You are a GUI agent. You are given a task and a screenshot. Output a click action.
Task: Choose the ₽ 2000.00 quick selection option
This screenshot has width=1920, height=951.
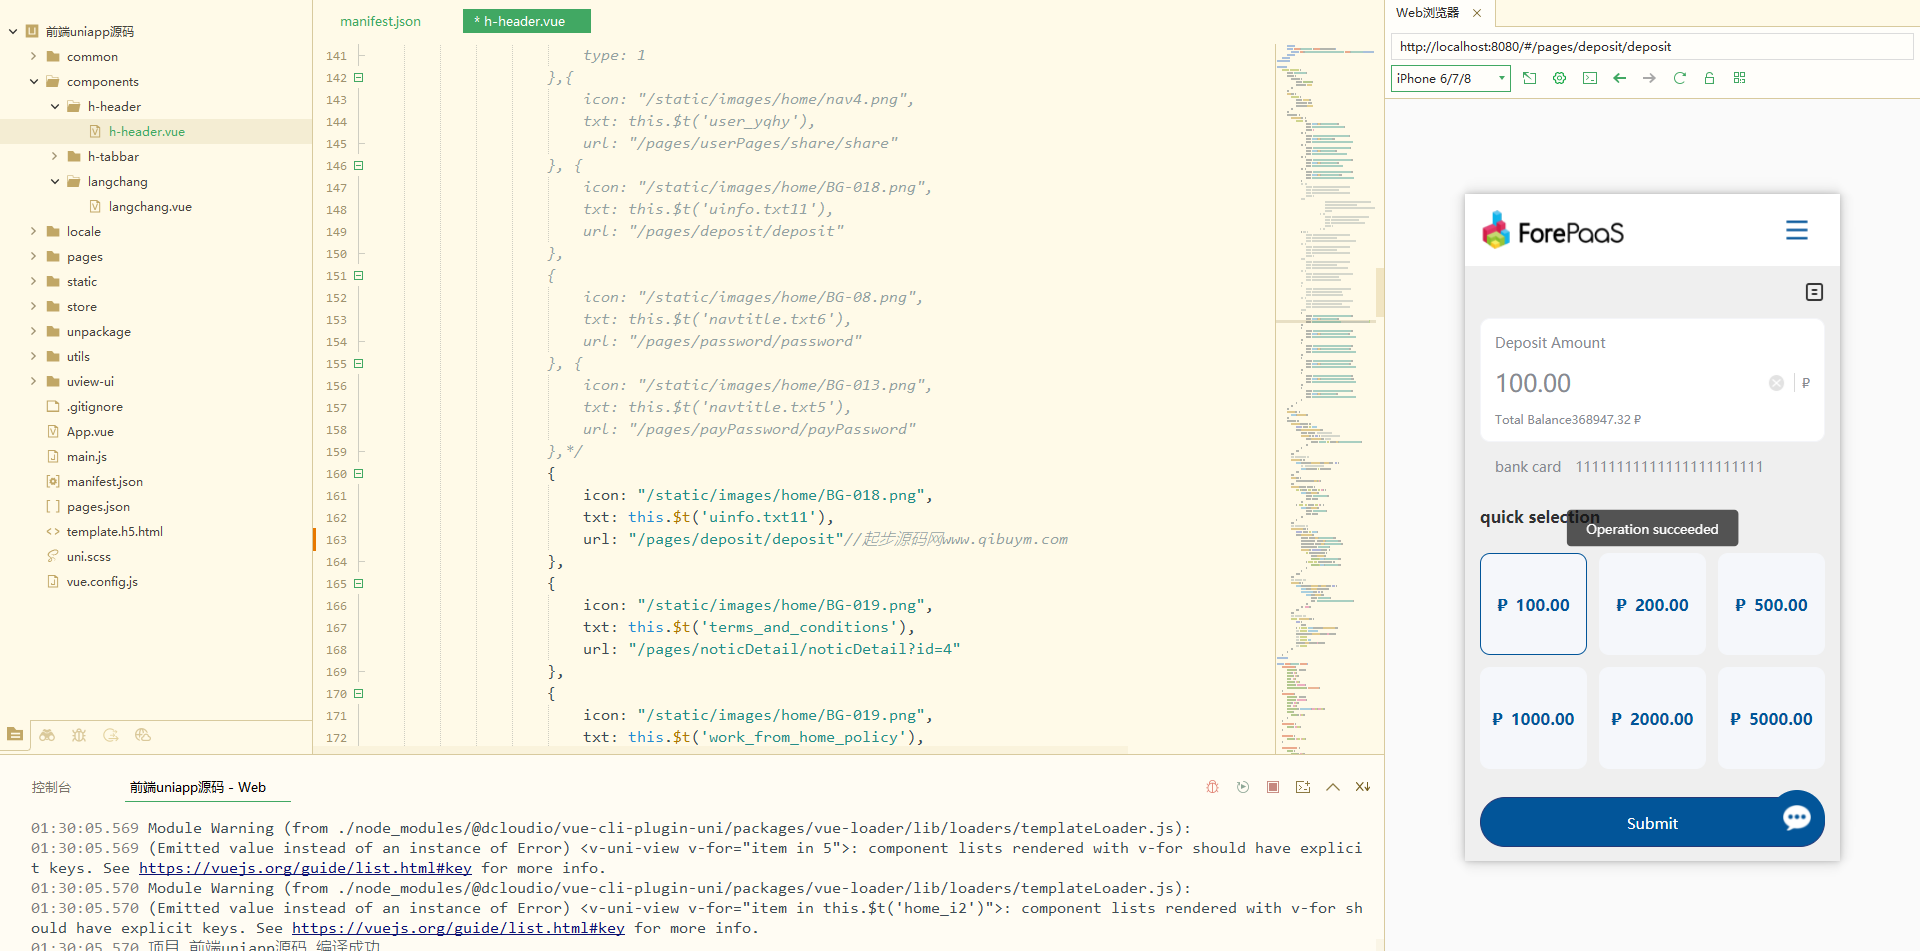point(1651,719)
